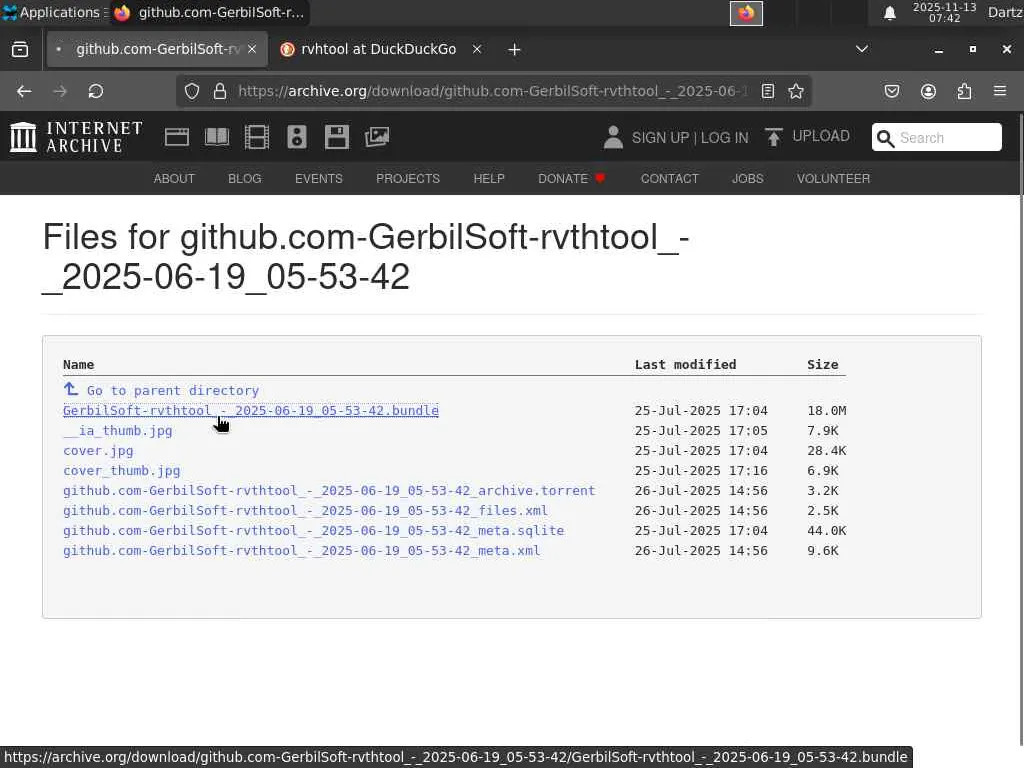Open the system notifications bell icon
This screenshot has width=1024, height=768.
click(x=889, y=13)
